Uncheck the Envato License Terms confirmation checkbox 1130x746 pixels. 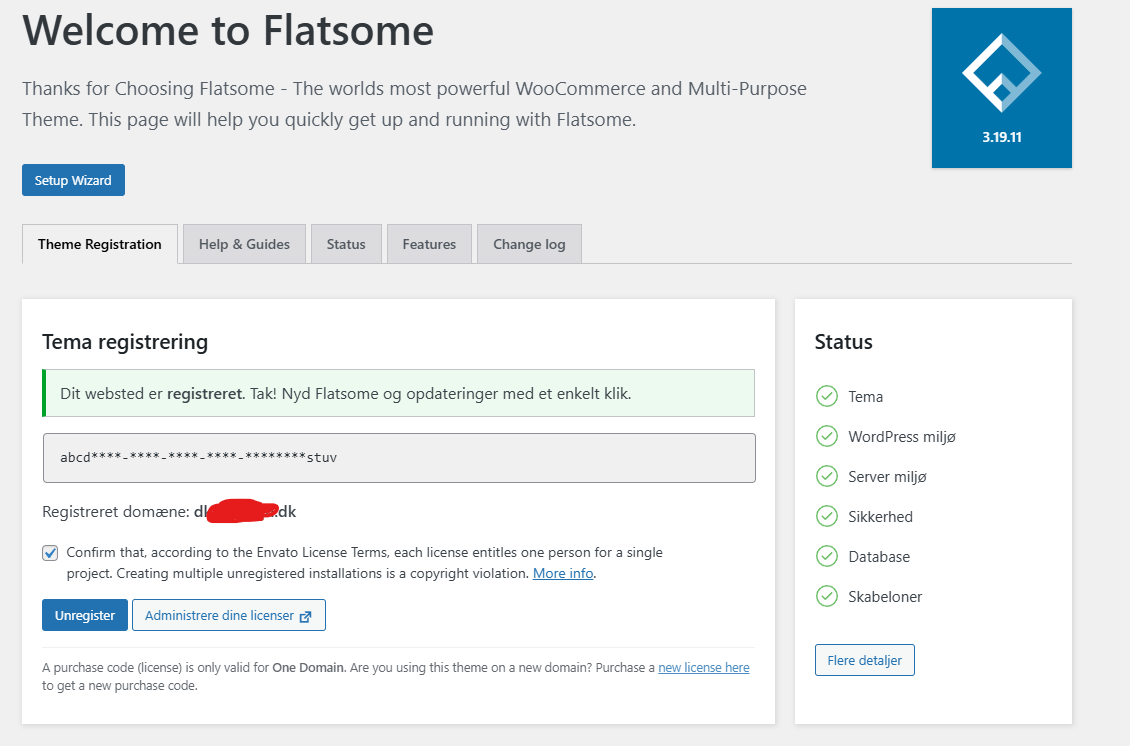click(50, 553)
